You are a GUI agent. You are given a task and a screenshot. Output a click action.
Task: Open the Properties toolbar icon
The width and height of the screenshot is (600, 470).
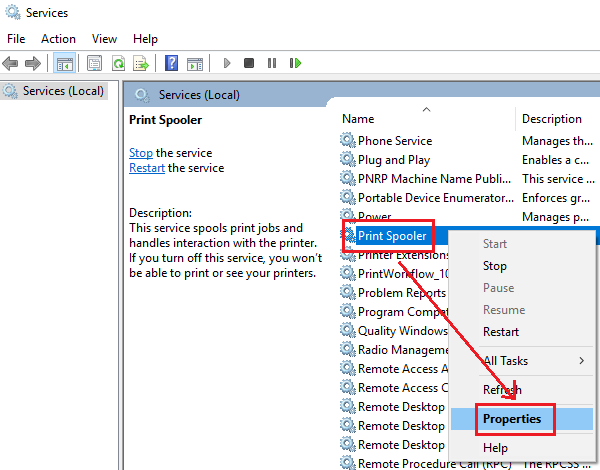click(x=94, y=63)
